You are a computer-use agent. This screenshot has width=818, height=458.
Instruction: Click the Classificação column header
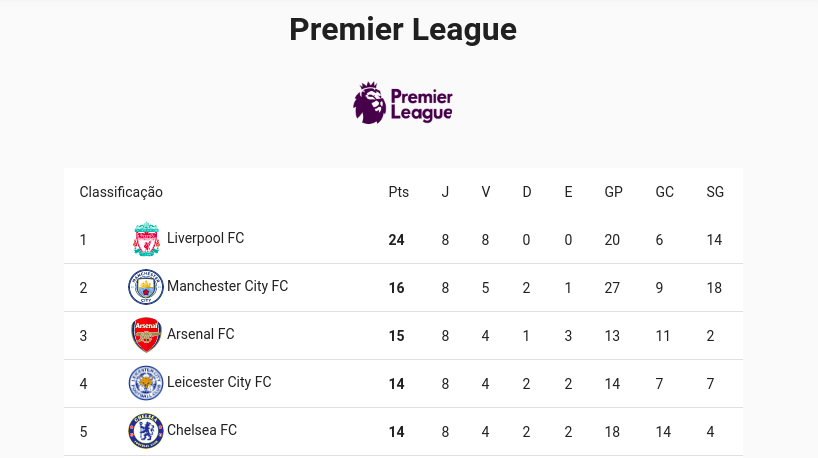coord(121,192)
